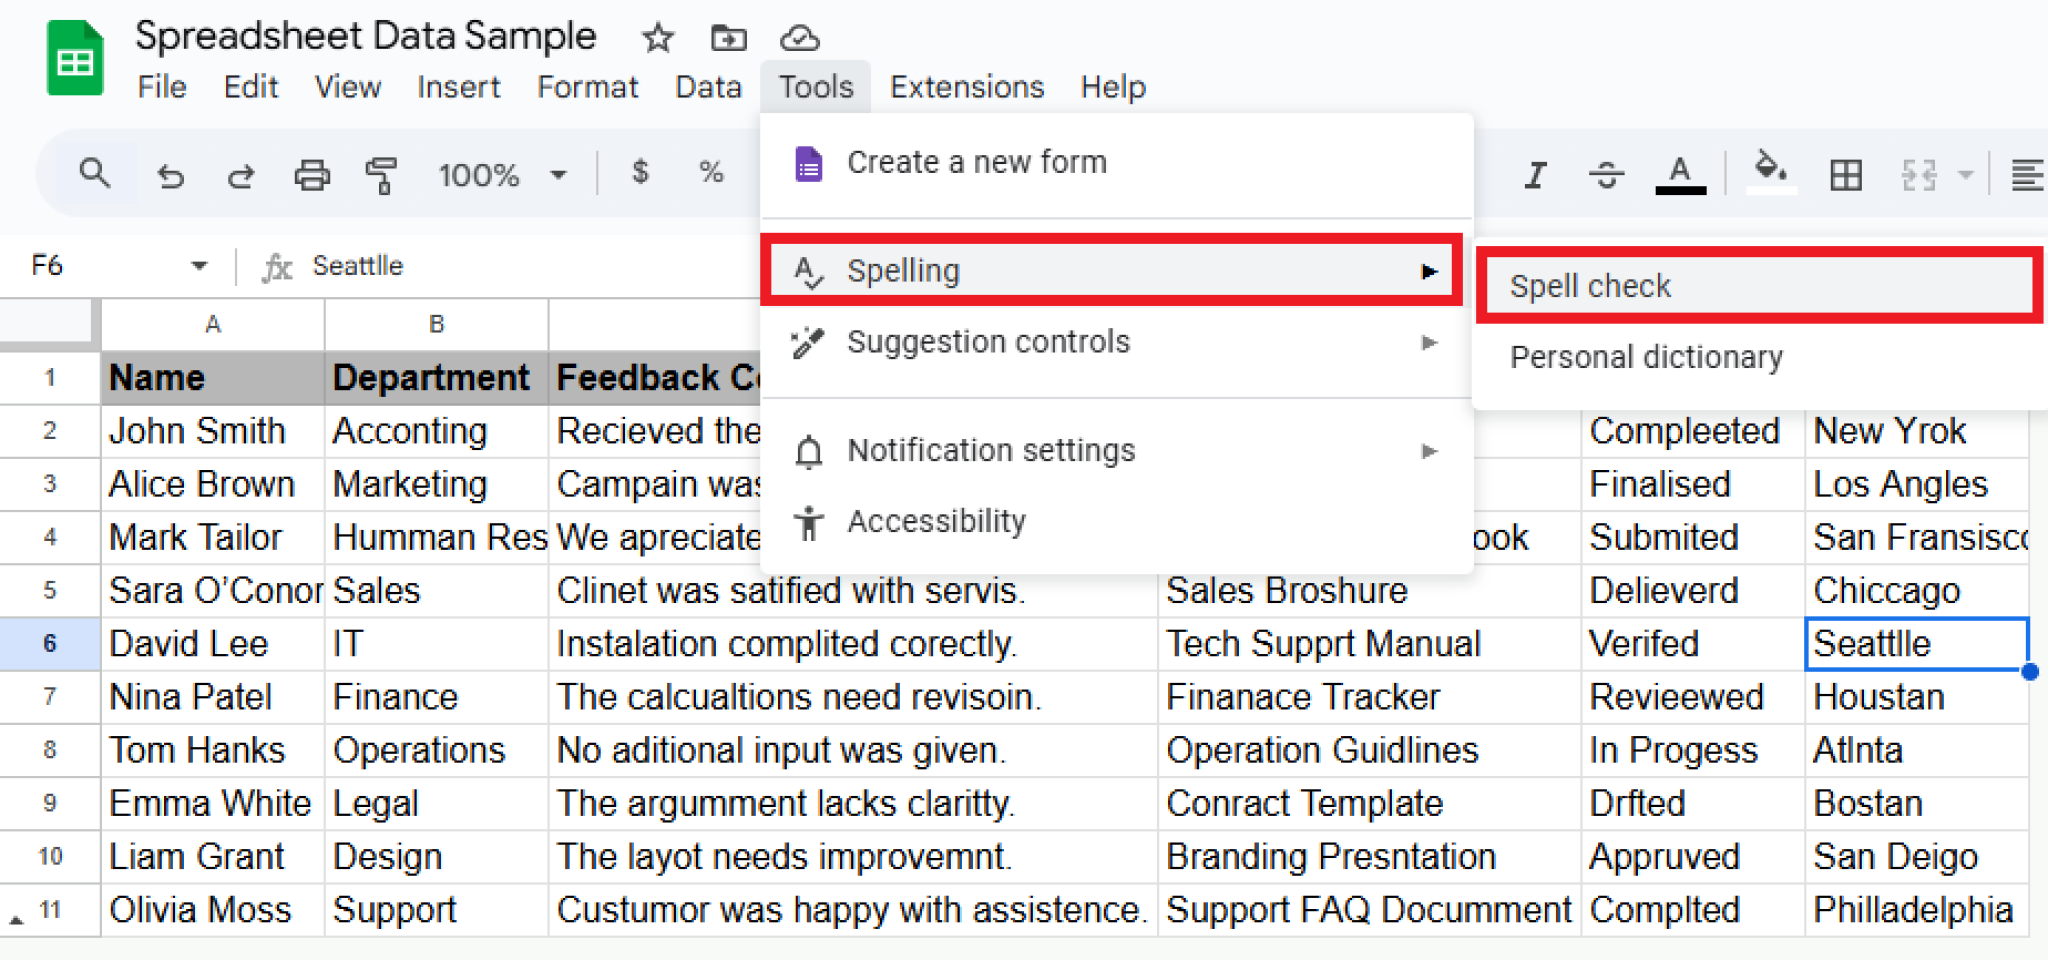Print the spreadsheet using the printer icon
Image resolution: width=2048 pixels, height=960 pixels.
click(312, 175)
